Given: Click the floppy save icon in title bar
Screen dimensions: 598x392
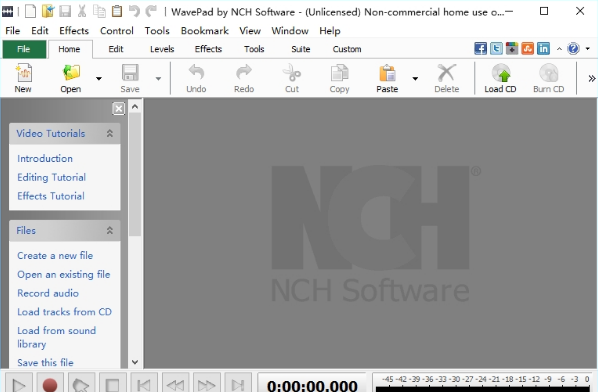Looking at the screenshot, I should [65, 11].
